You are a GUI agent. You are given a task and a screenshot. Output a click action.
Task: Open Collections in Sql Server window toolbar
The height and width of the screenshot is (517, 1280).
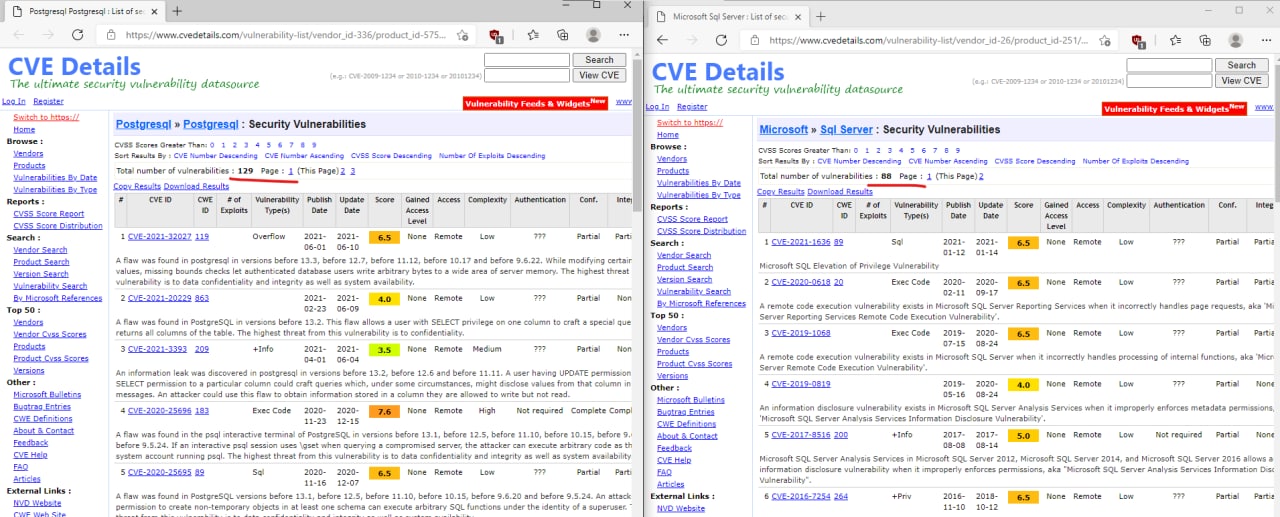(x=1204, y=41)
